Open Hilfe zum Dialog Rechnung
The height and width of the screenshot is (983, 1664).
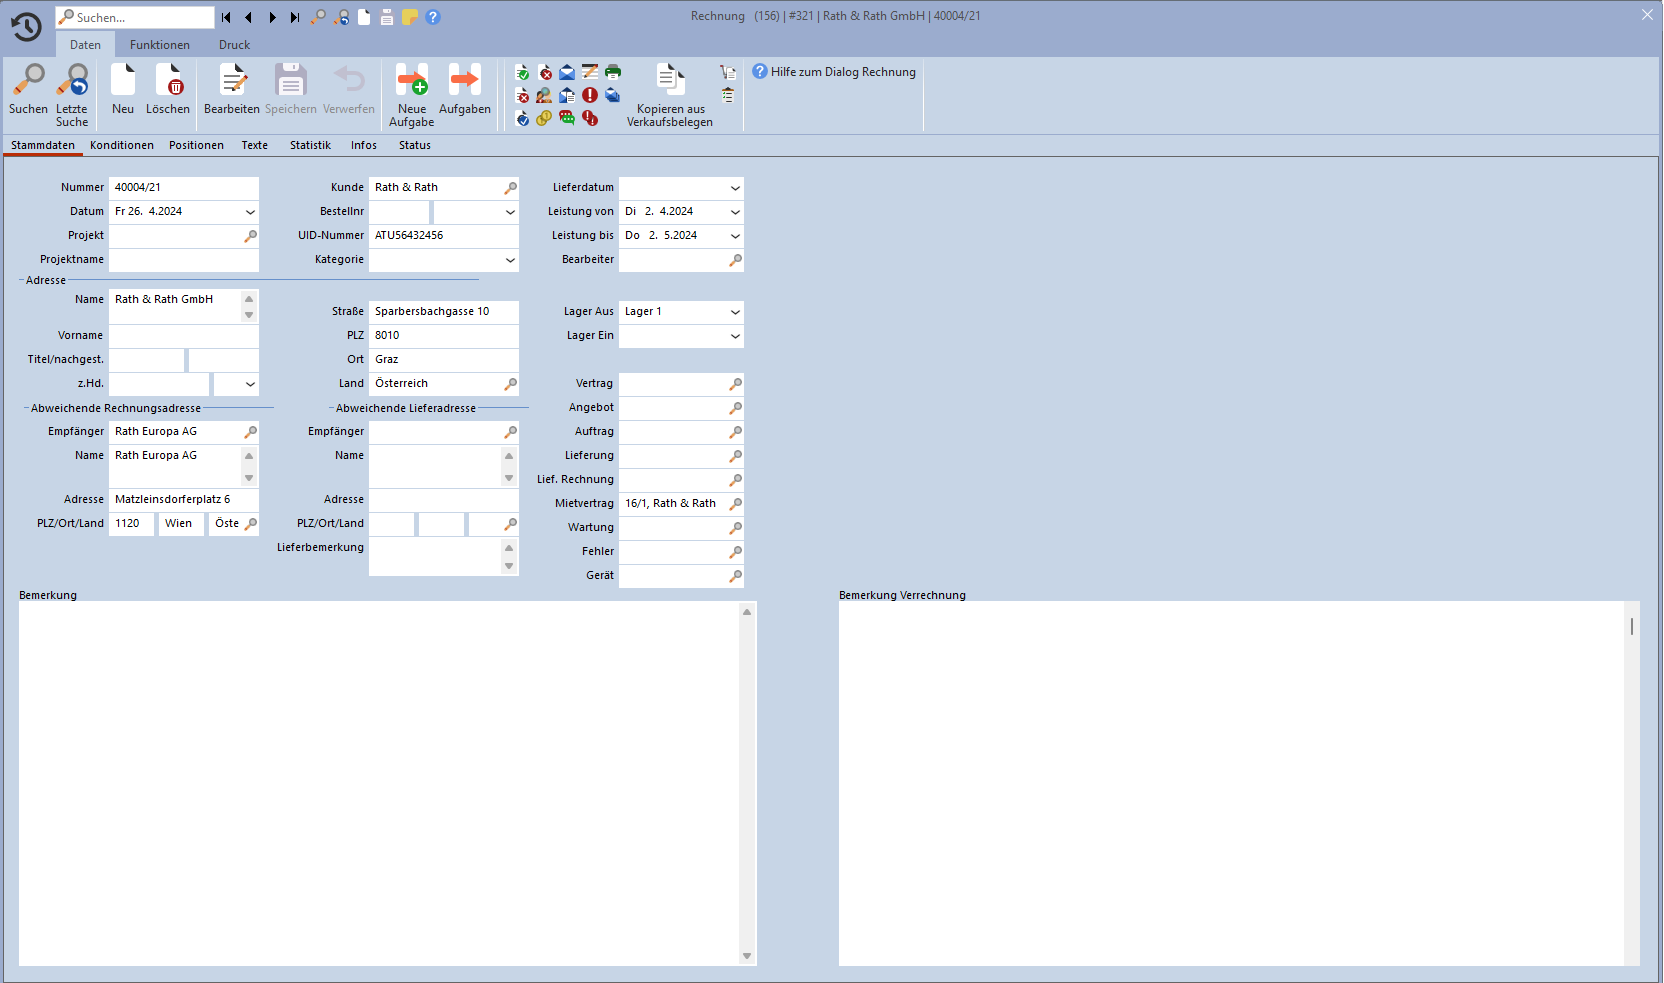pos(834,72)
